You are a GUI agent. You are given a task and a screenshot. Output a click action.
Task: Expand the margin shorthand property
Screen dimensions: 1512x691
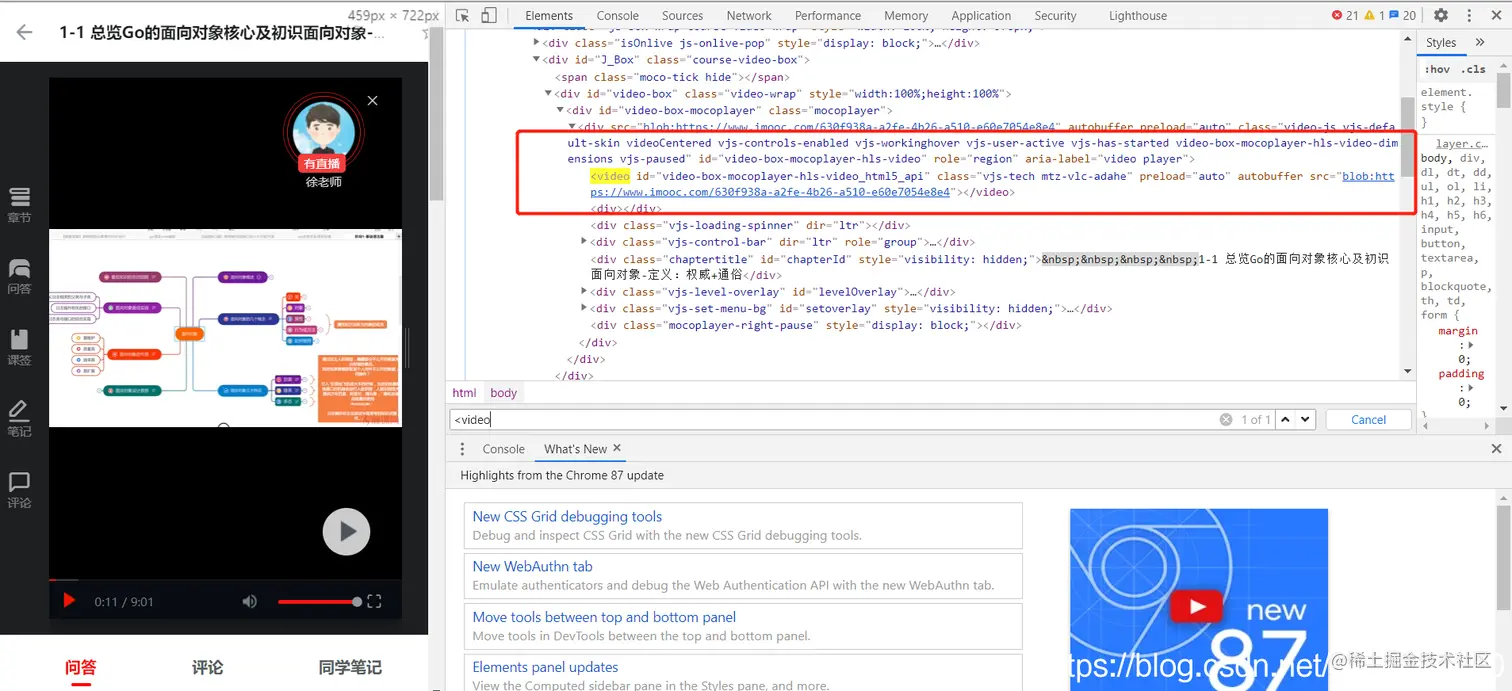point(1471,345)
